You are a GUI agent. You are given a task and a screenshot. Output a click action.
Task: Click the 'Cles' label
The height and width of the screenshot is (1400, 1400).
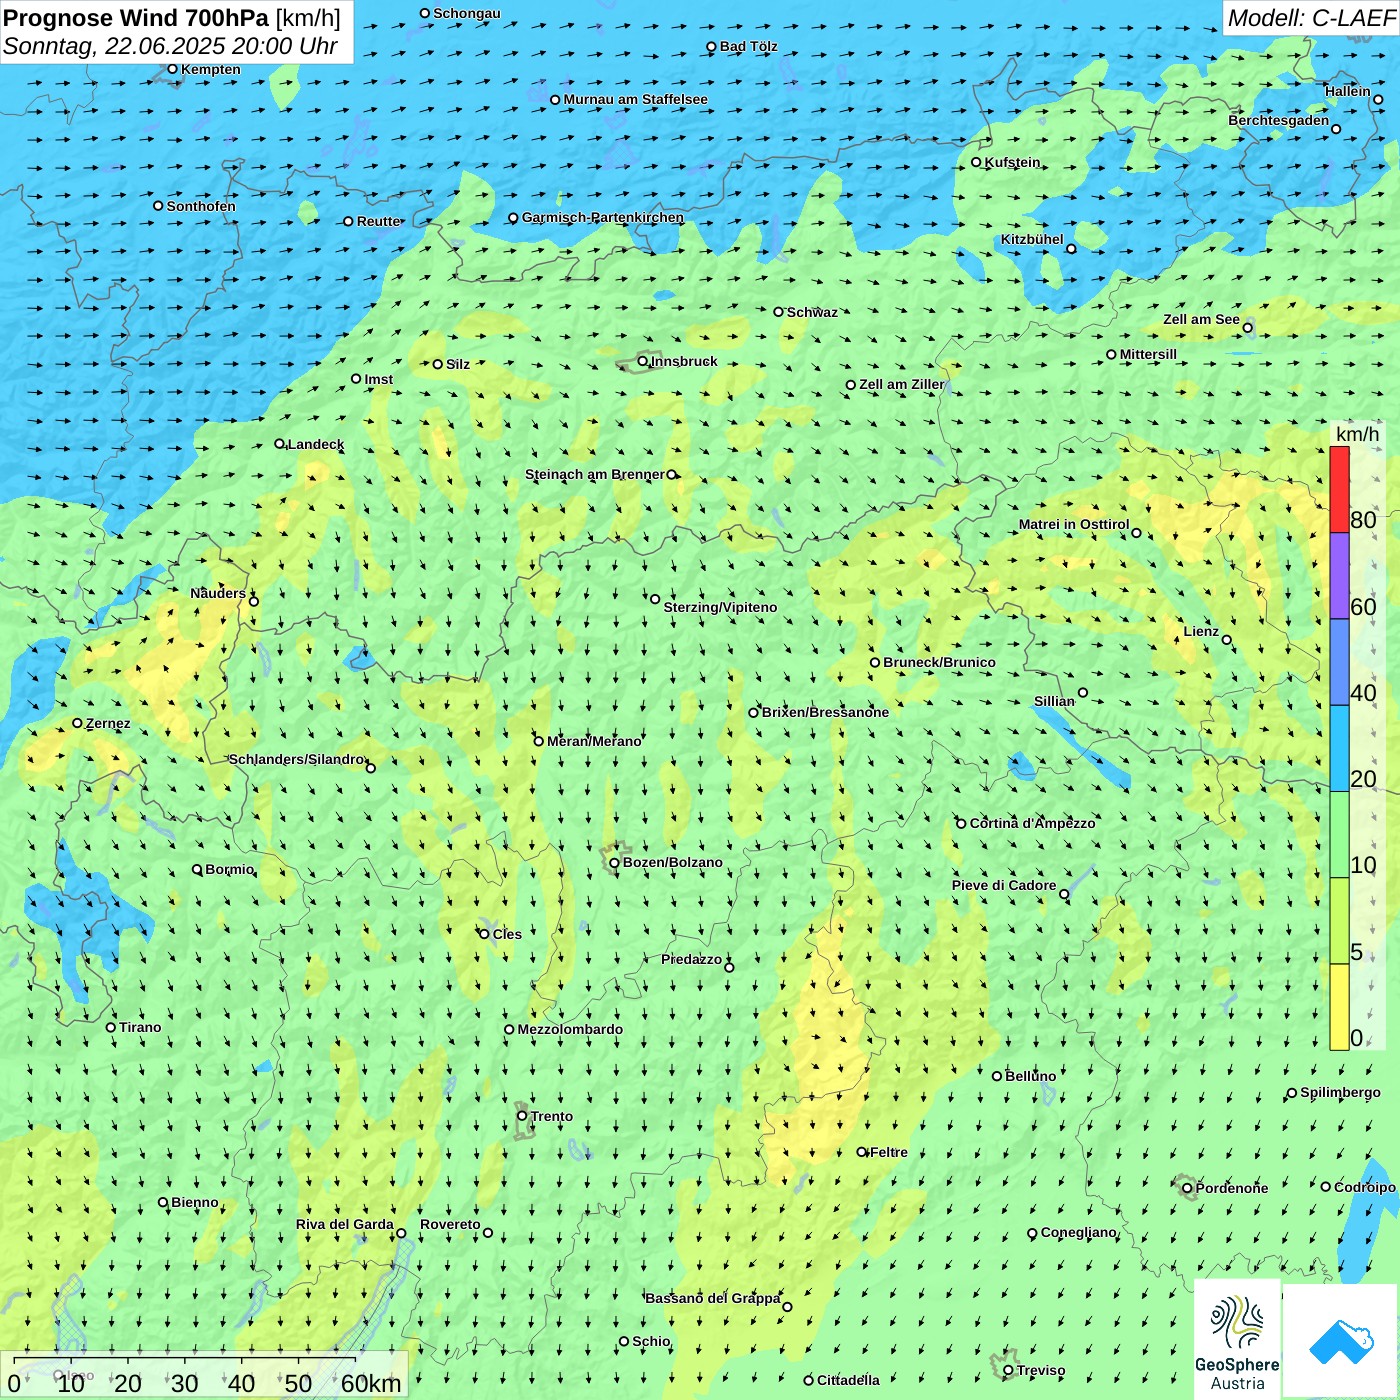[x=507, y=934]
